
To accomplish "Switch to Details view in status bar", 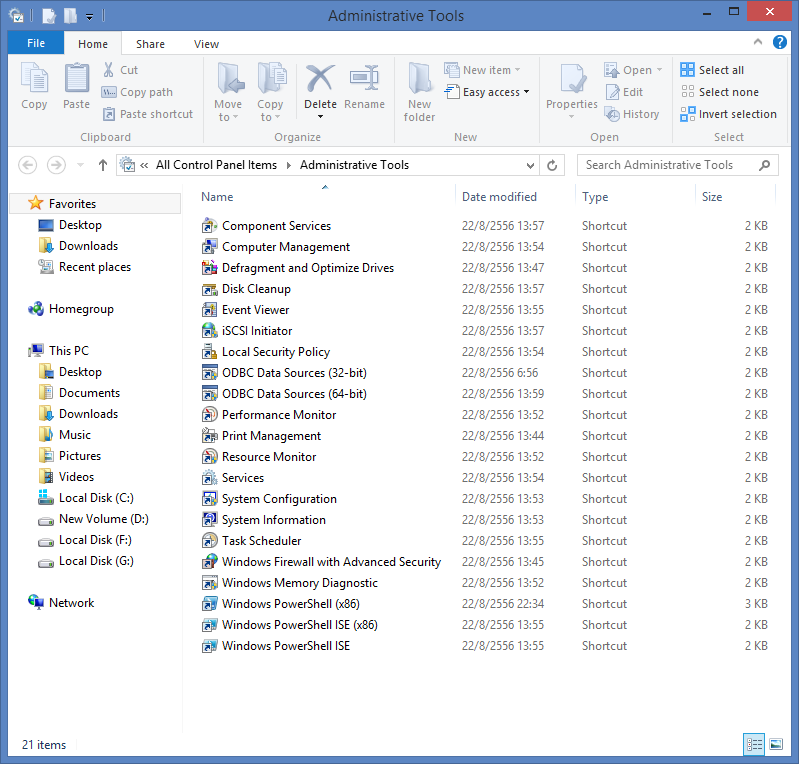I will (x=754, y=745).
